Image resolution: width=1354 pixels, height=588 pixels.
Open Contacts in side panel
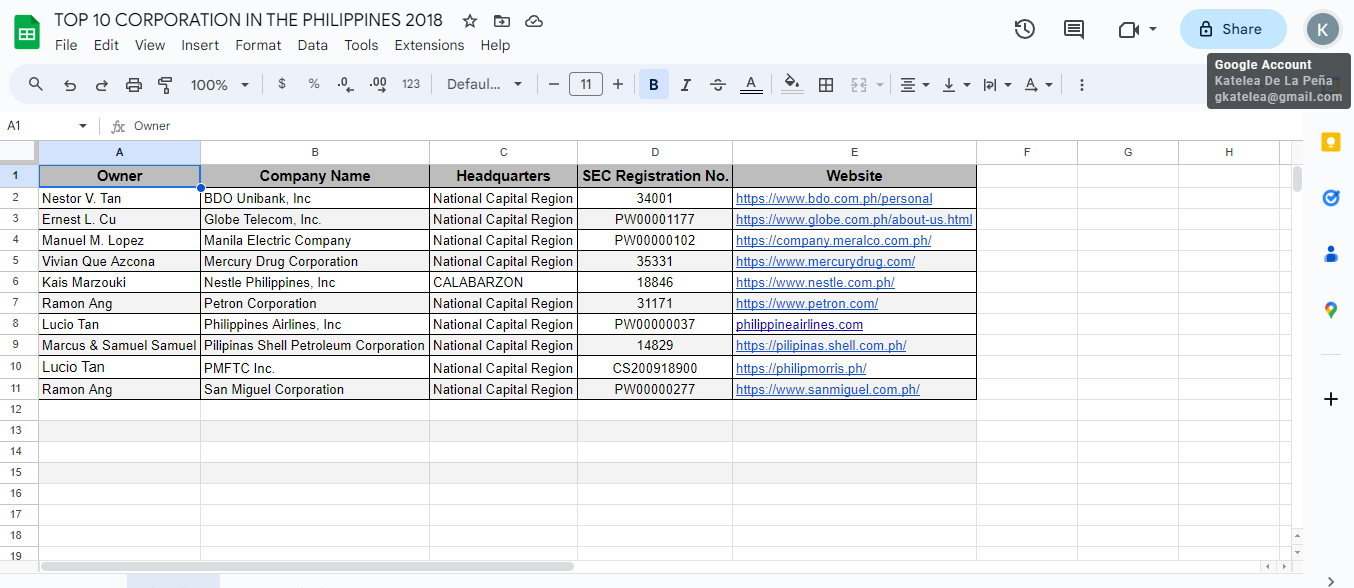point(1331,254)
